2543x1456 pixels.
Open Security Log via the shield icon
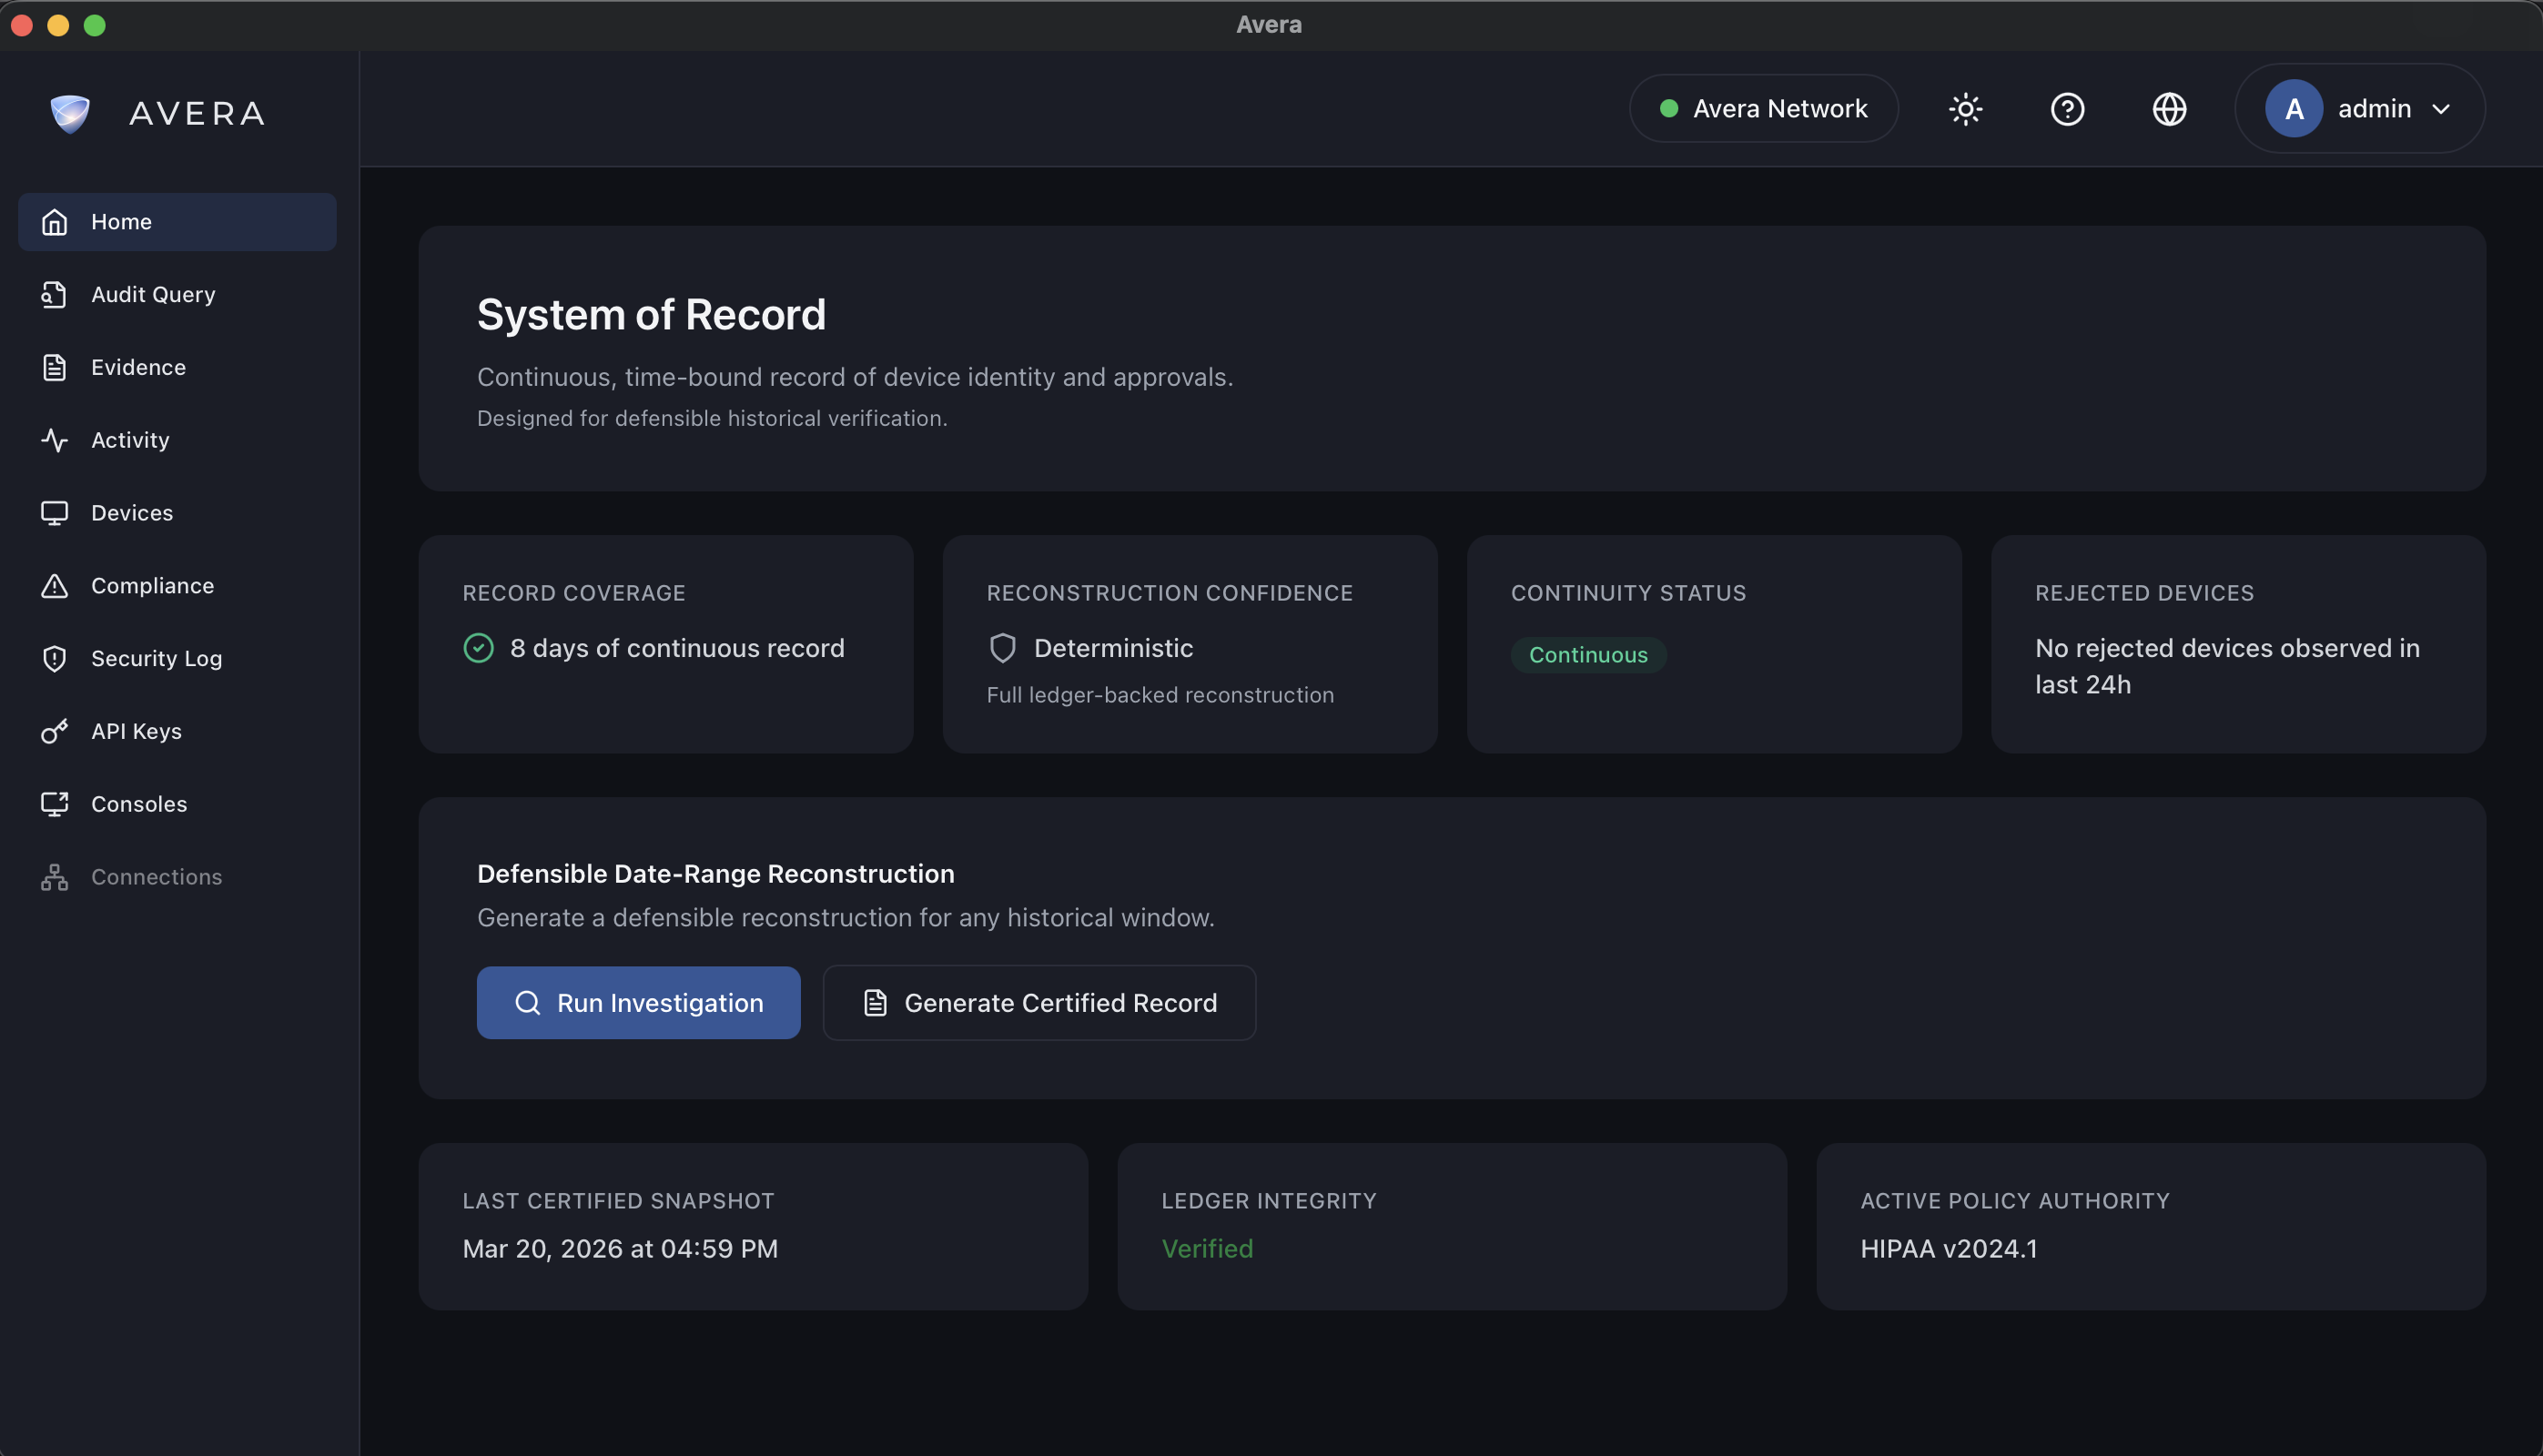pyautogui.click(x=54, y=658)
